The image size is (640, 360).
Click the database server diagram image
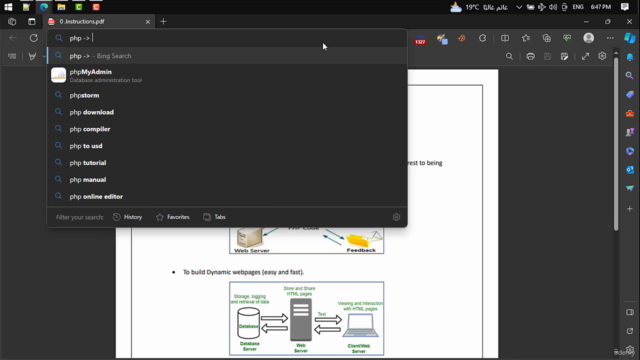tap(307, 318)
